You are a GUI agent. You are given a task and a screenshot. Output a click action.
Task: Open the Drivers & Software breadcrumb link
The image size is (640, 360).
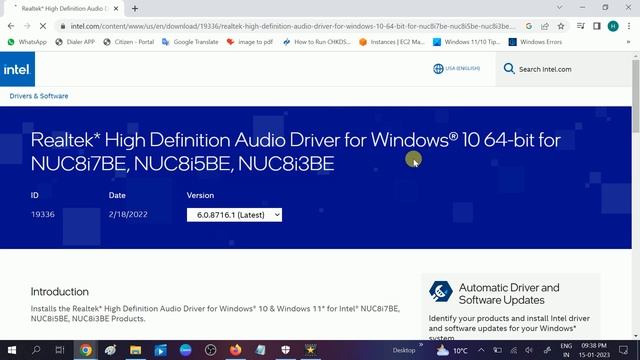pyautogui.click(x=39, y=96)
